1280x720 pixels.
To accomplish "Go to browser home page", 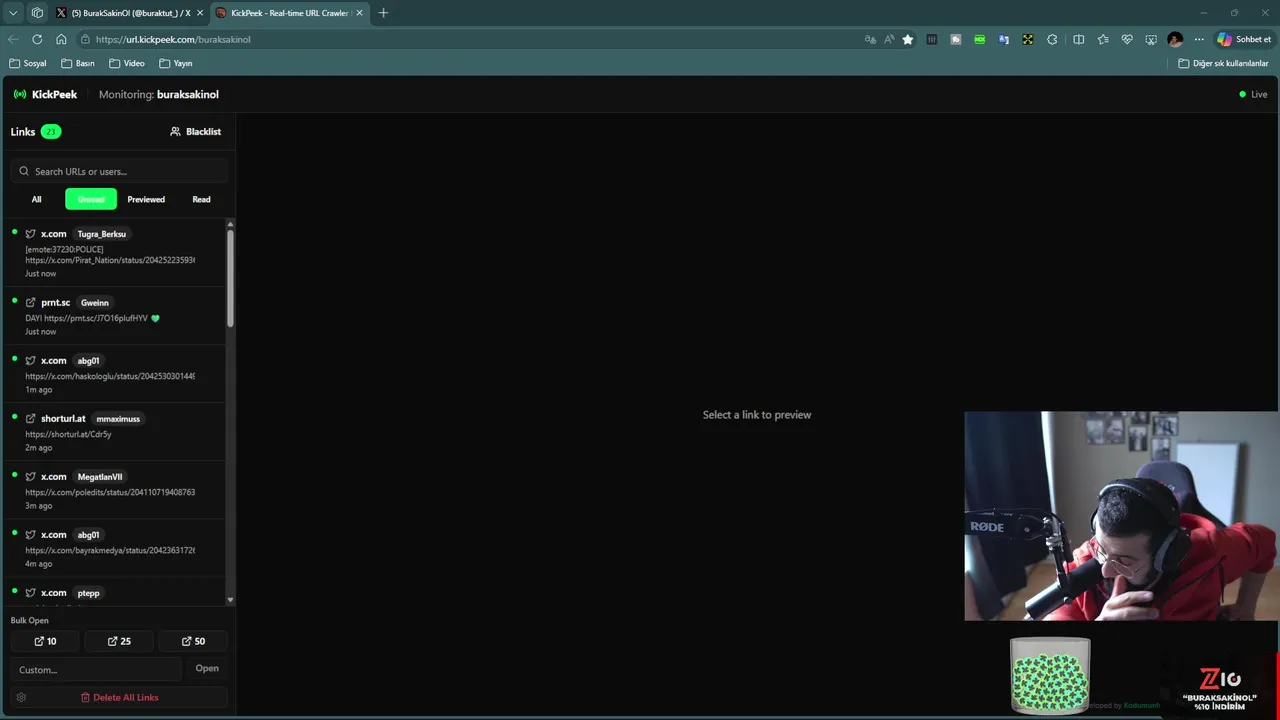I will click(61, 39).
